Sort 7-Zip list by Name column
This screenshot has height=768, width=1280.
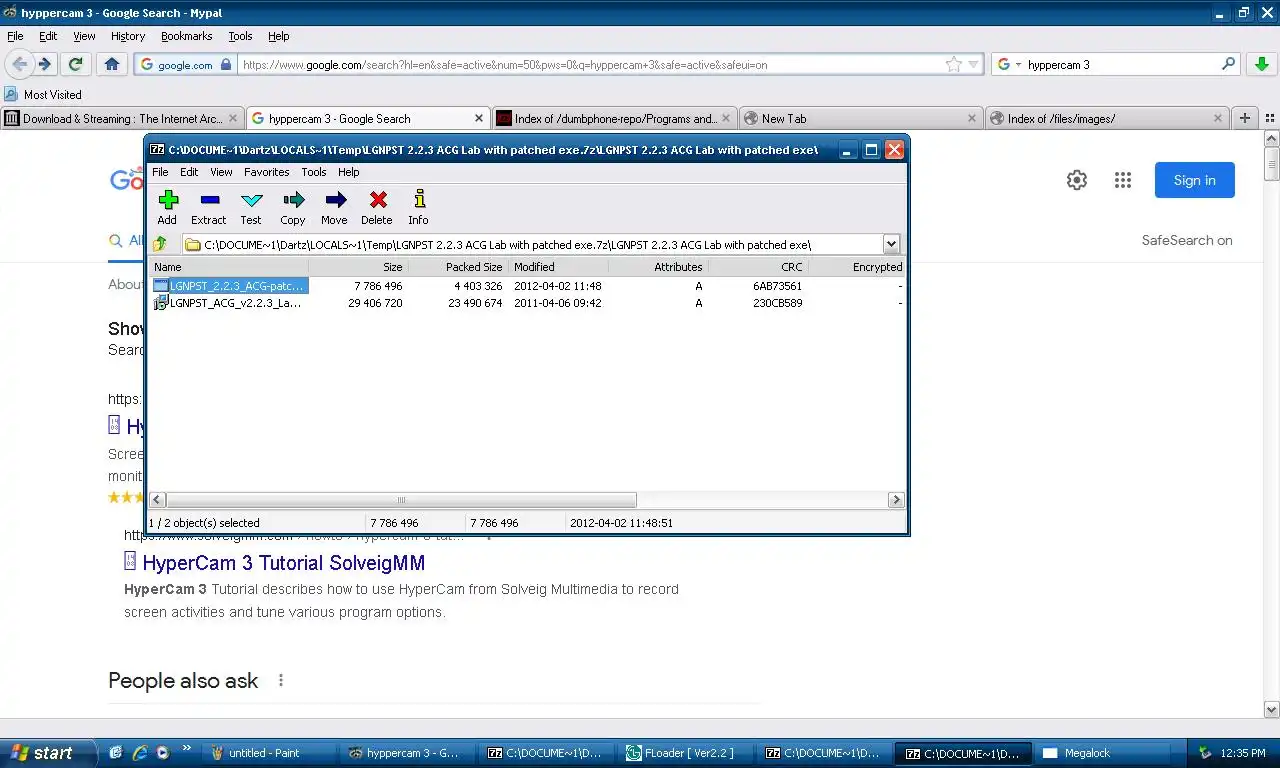(x=228, y=267)
